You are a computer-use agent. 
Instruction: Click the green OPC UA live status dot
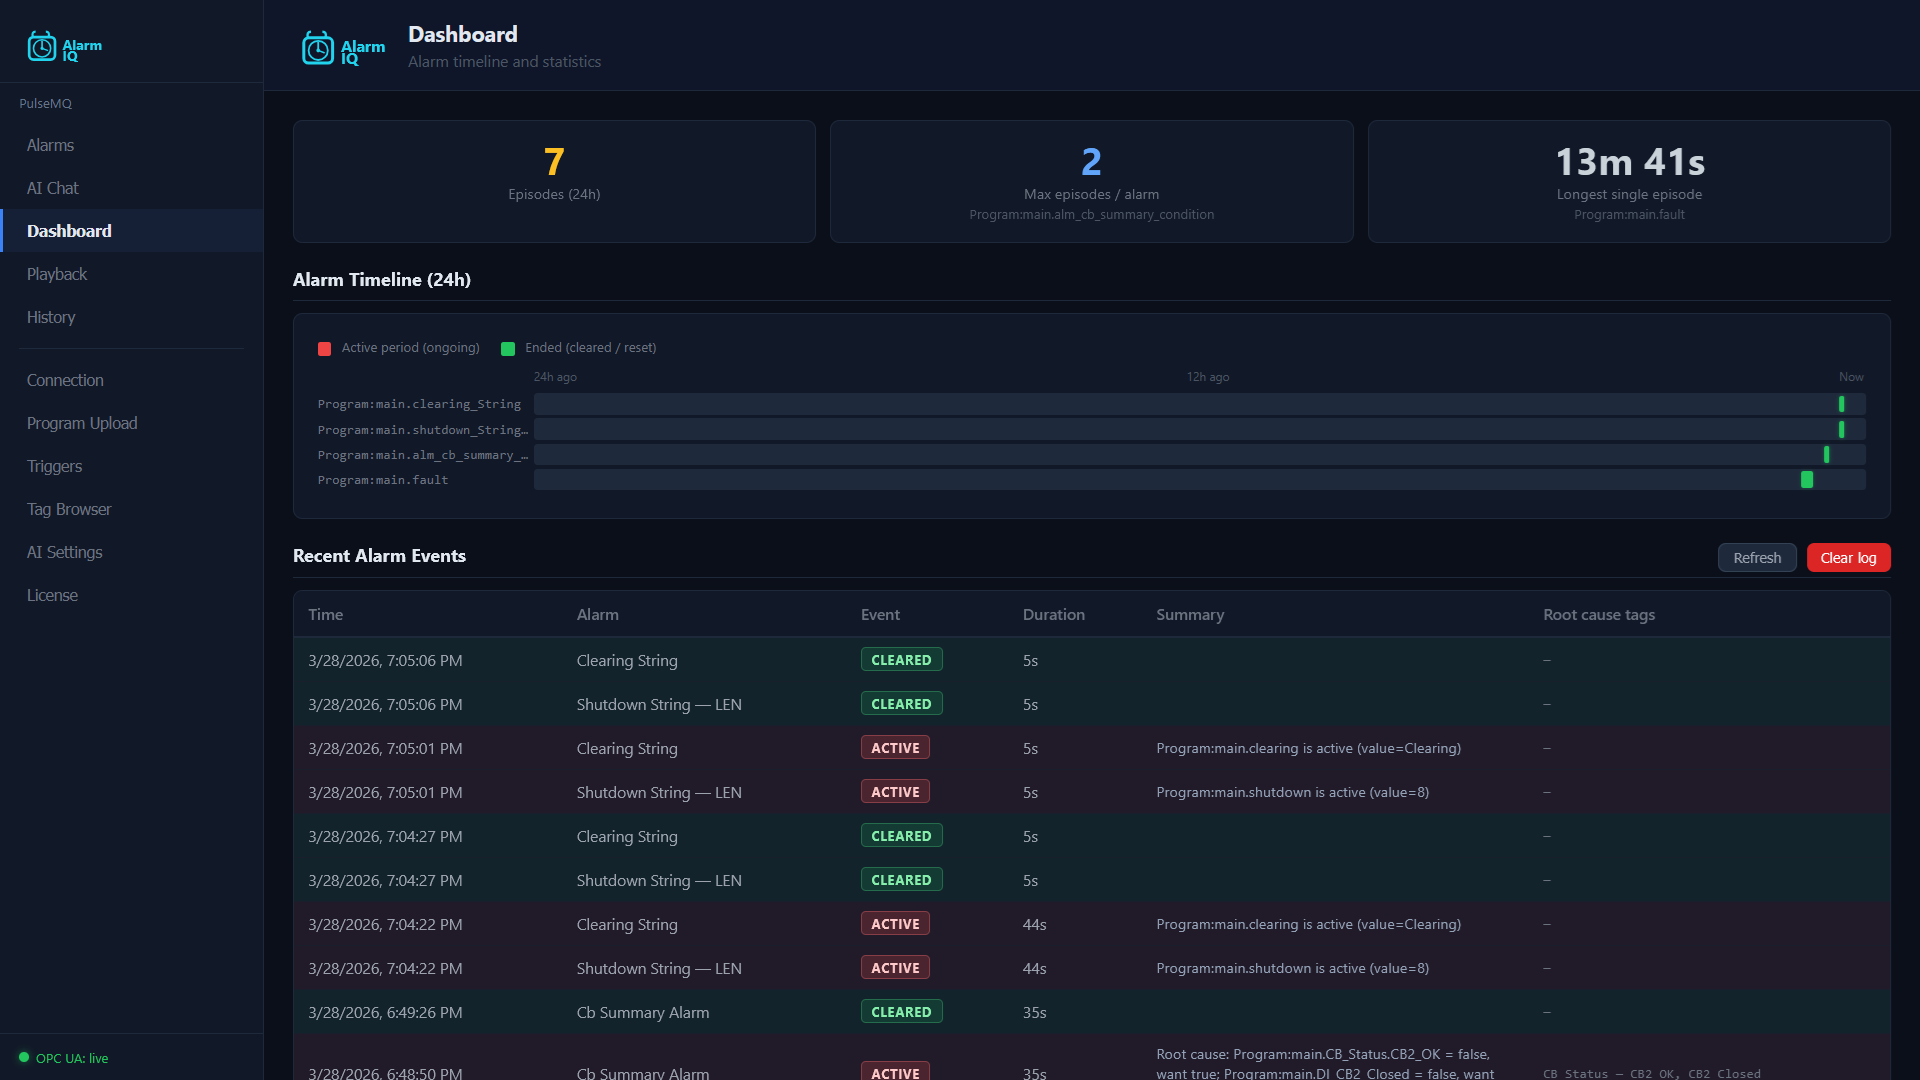point(22,1058)
